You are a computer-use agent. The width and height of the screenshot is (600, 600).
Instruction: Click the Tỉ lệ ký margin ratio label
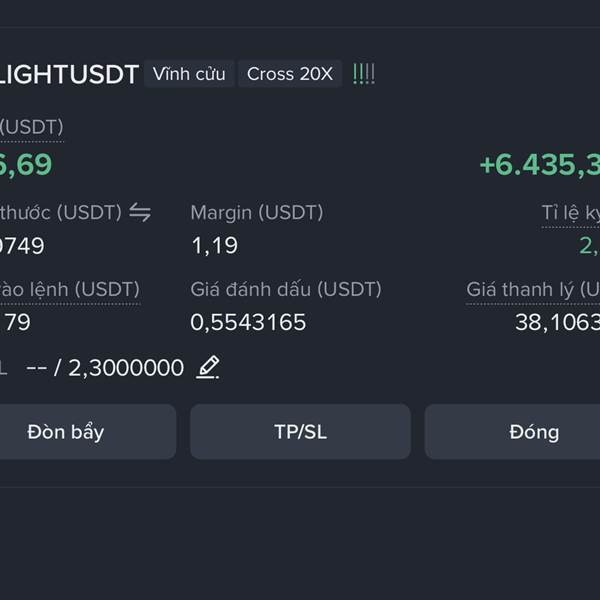click(x=571, y=213)
